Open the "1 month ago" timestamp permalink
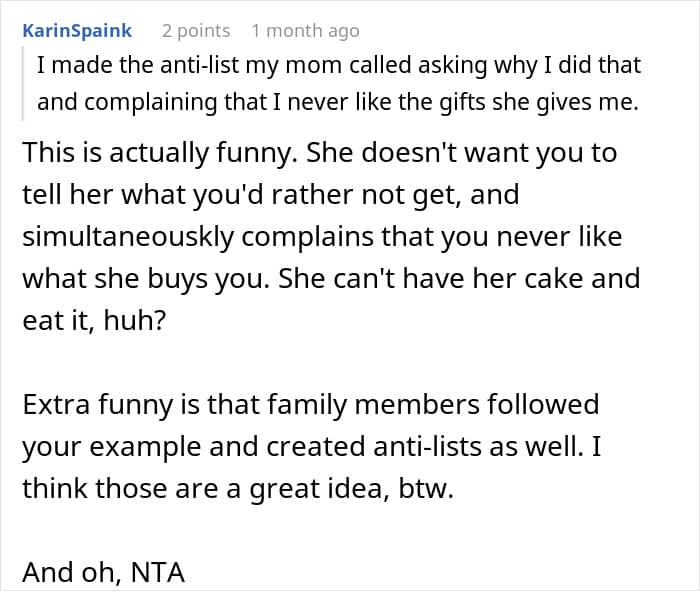The height and width of the screenshot is (591, 700). coord(305,31)
